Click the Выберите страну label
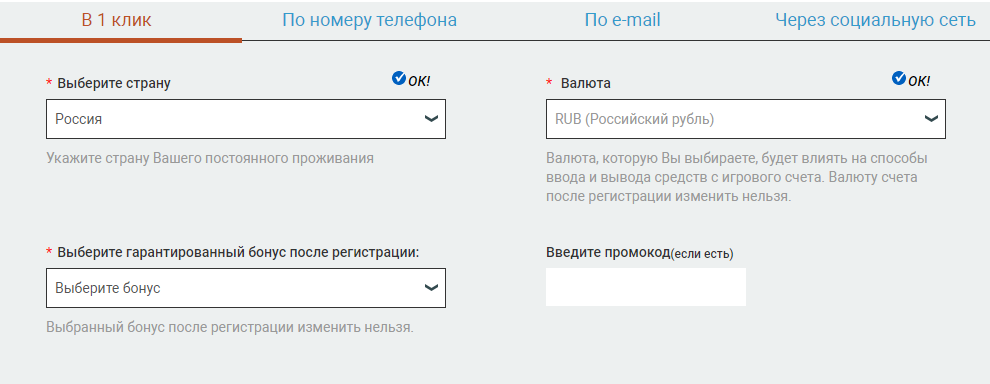 click(114, 83)
